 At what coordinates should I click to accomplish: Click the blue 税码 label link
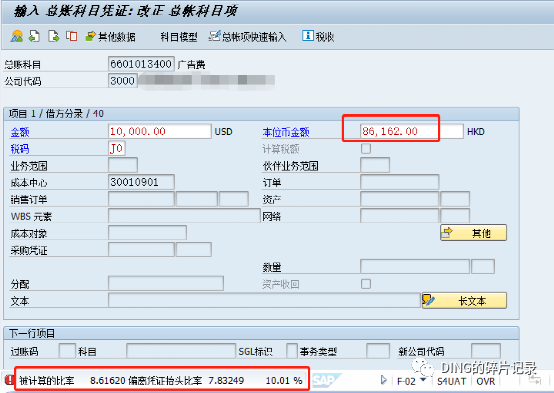[x=20, y=149]
